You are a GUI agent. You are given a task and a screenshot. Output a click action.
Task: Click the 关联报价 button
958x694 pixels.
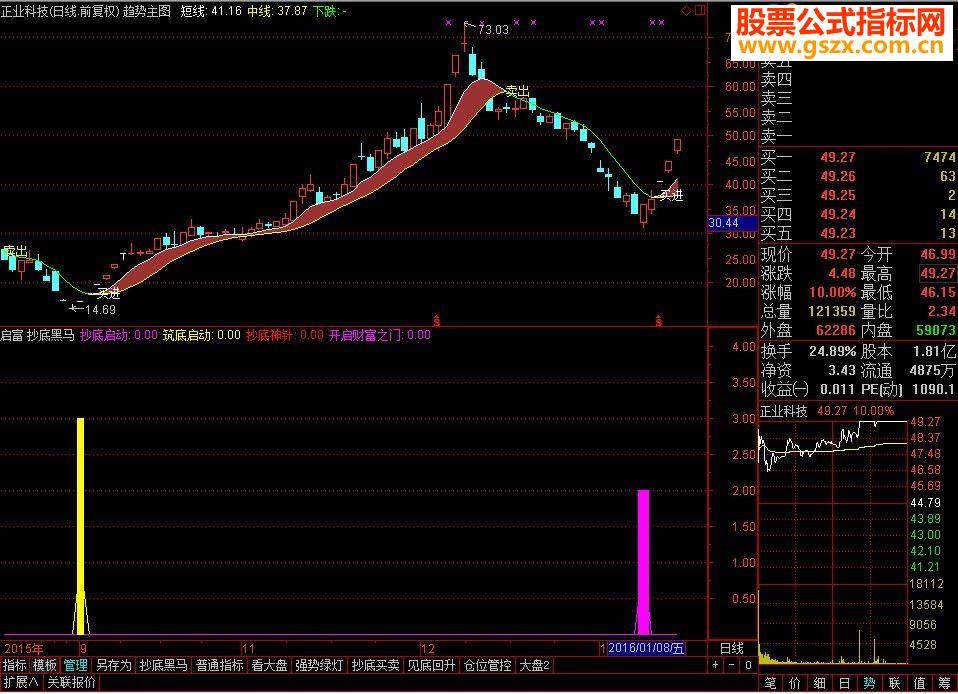click(x=71, y=682)
